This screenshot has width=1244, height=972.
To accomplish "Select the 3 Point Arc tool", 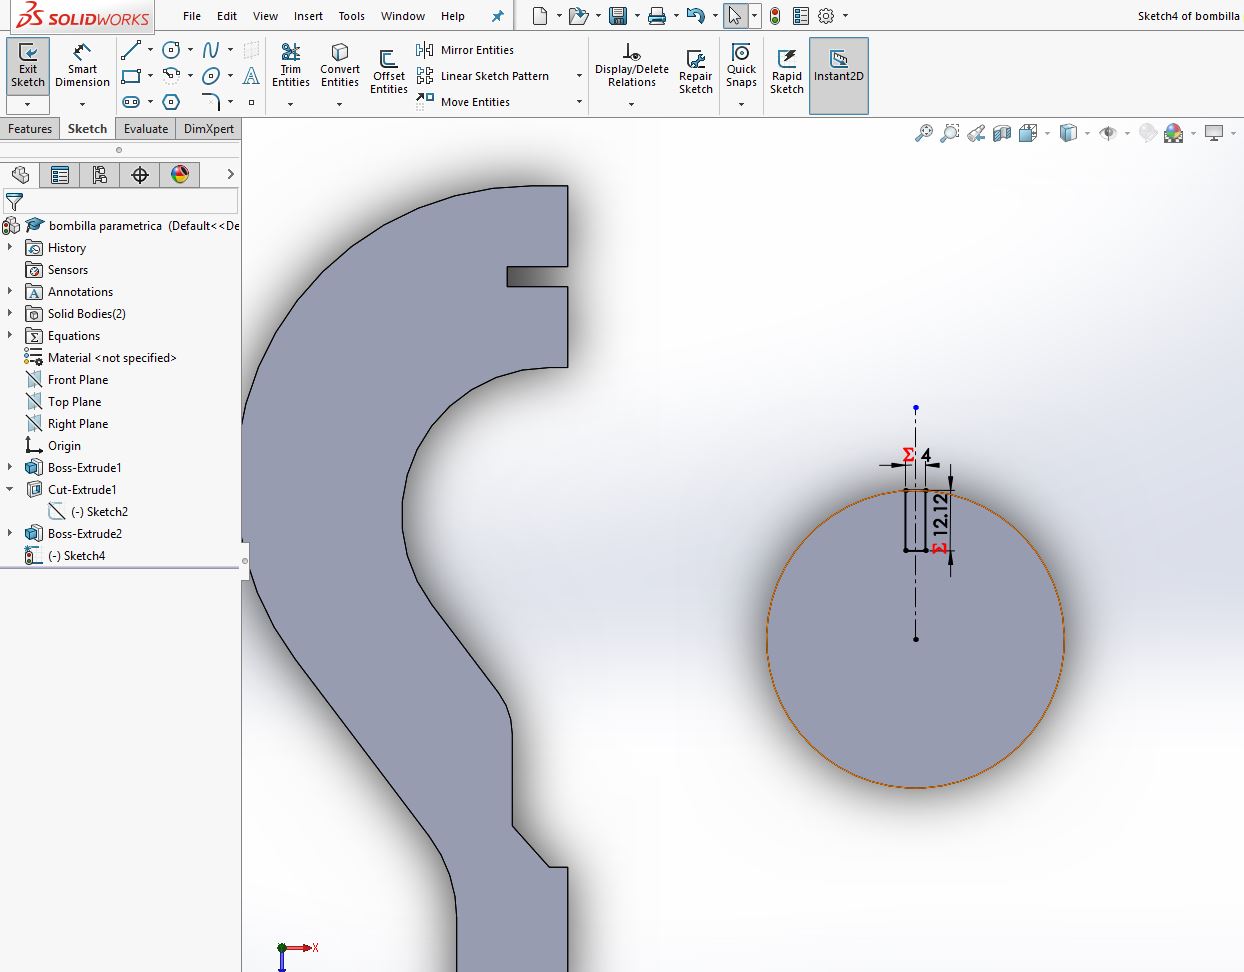I will click(171, 76).
